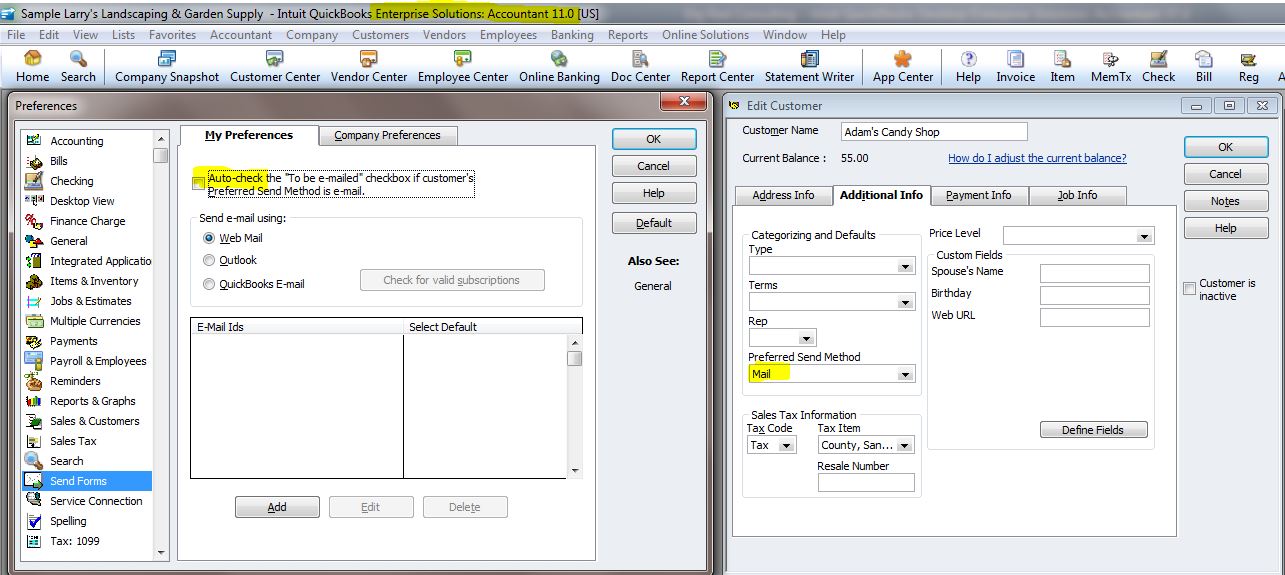Click Notes in Edit Customer window
Viewport: 1285px width, 575px height.
(1225, 201)
